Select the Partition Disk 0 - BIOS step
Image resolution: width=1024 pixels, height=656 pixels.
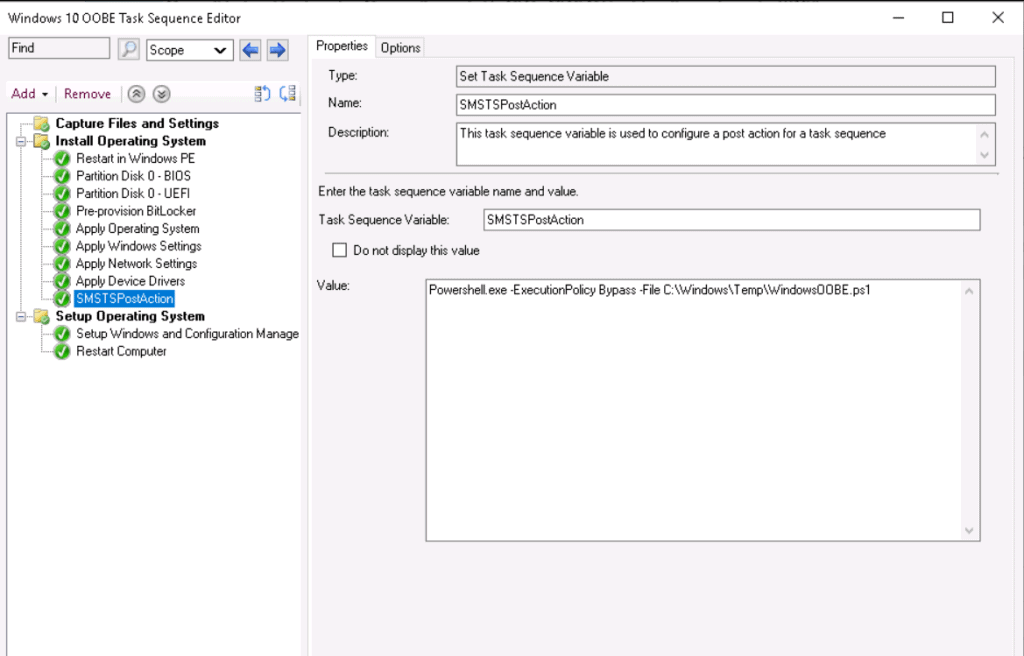133,176
